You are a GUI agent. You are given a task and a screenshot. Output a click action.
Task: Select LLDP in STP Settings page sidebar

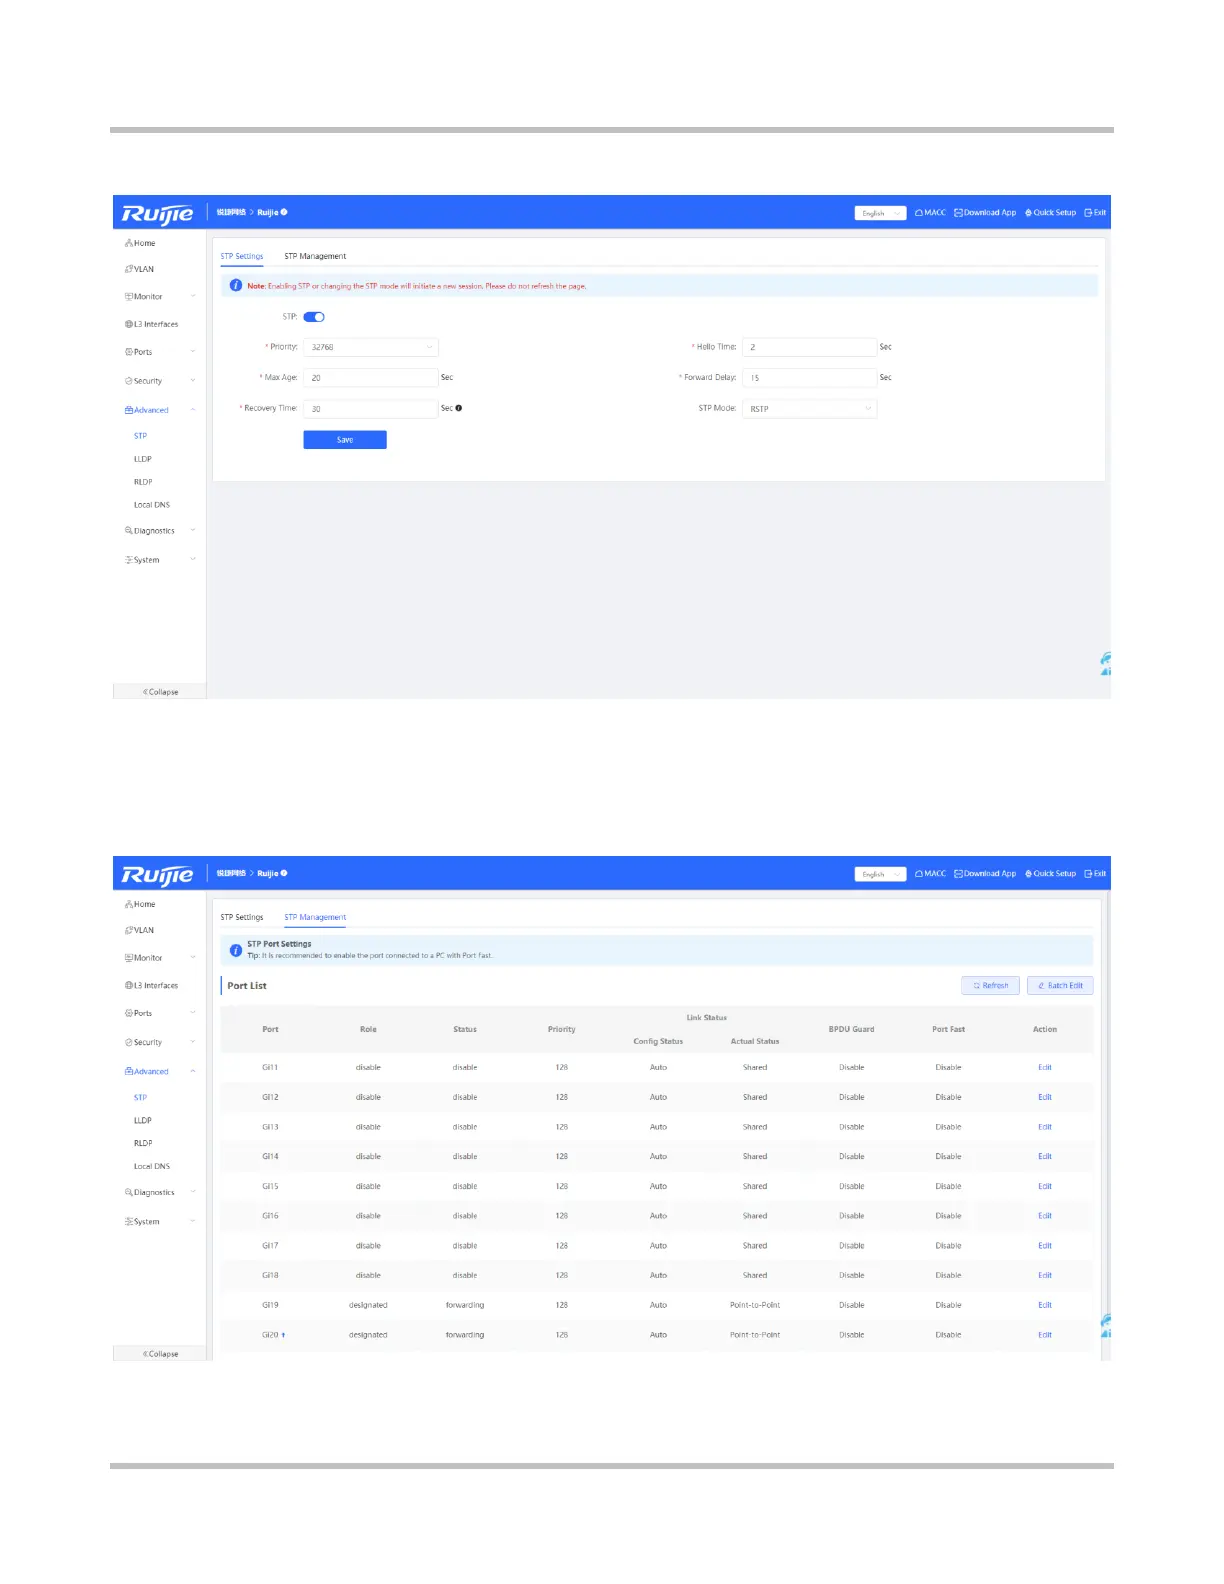click(143, 459)
